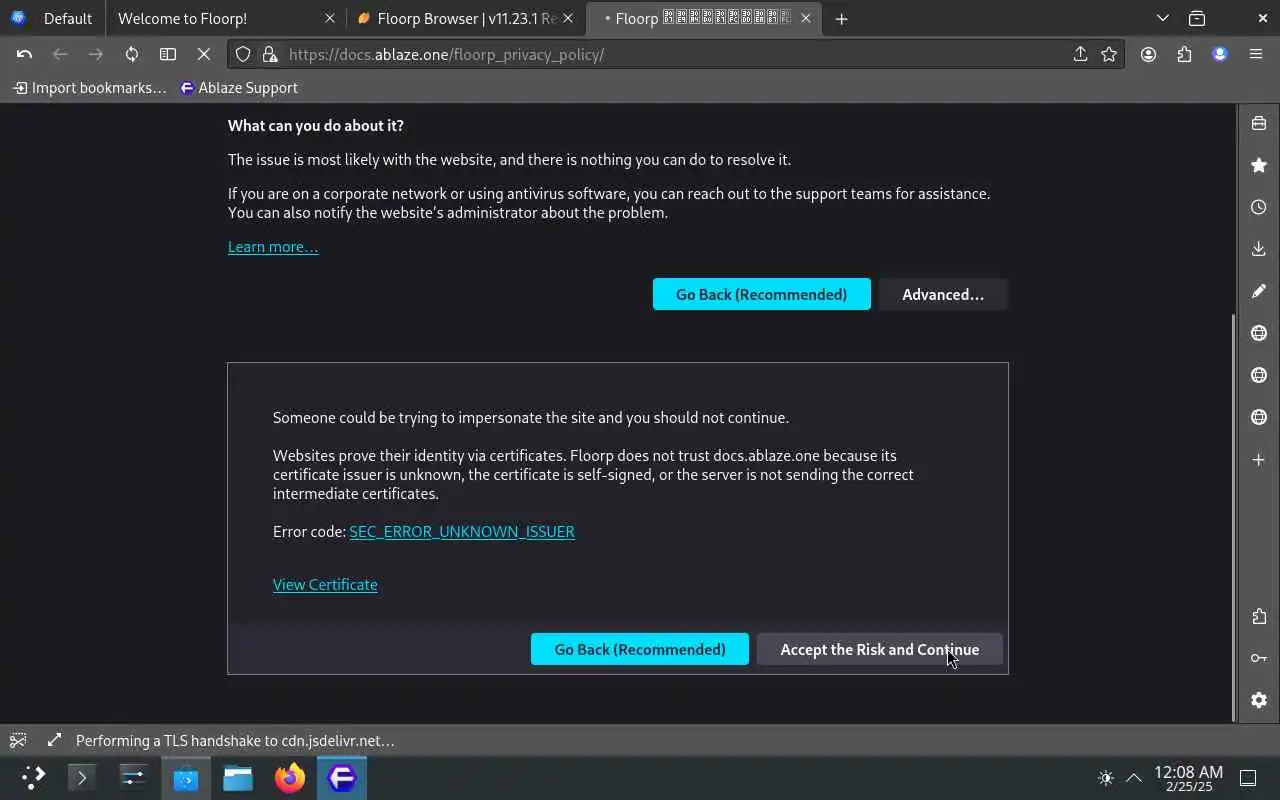The image size is (1280, 800).
Task: Open the file manager from the taskbar
Action: 238,777
